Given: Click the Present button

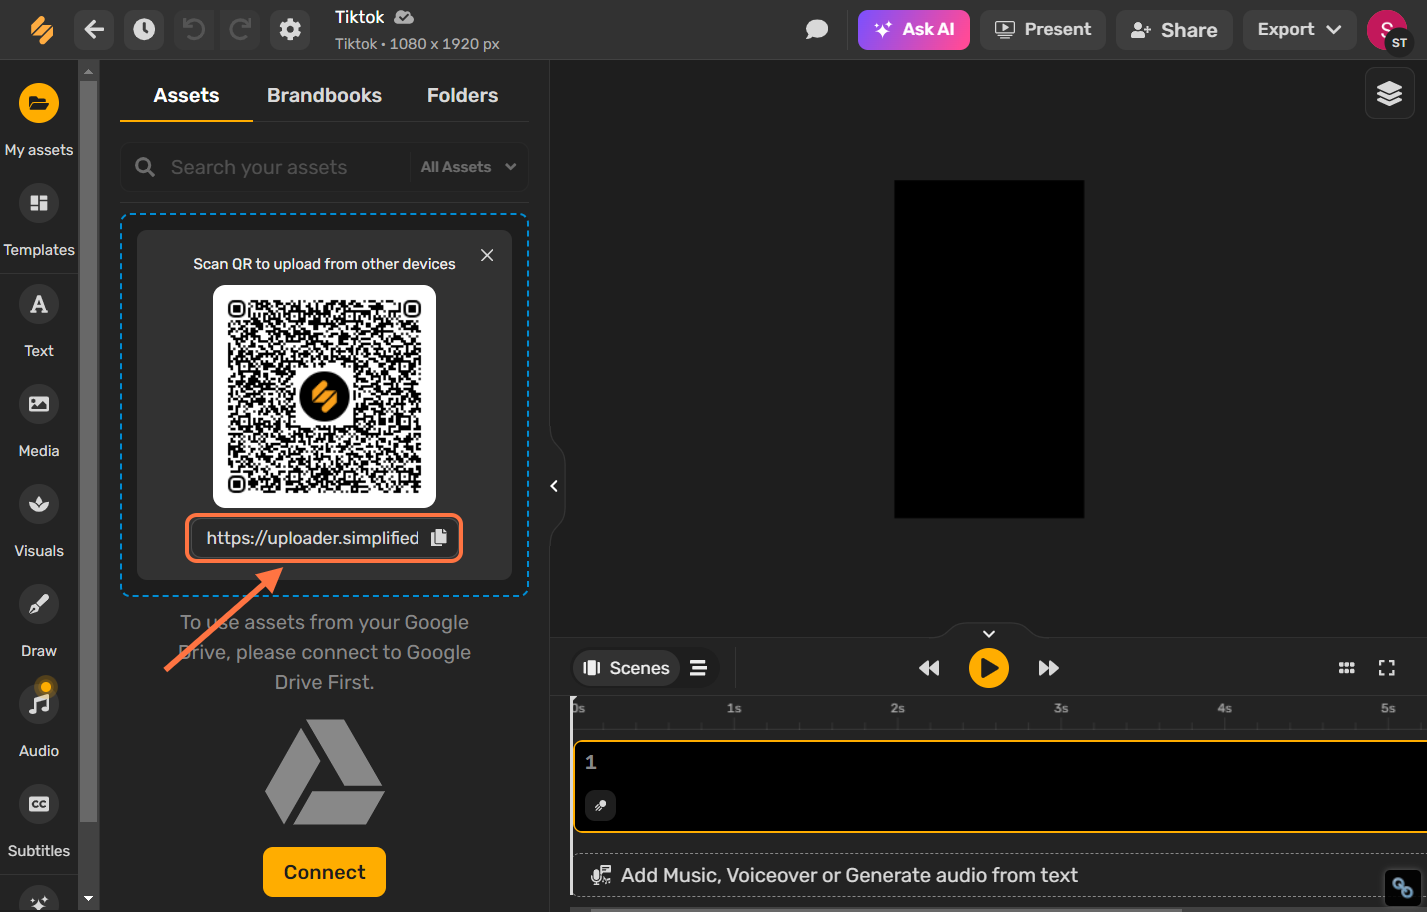Looking at the screenshot, I should pos(1043,30).
